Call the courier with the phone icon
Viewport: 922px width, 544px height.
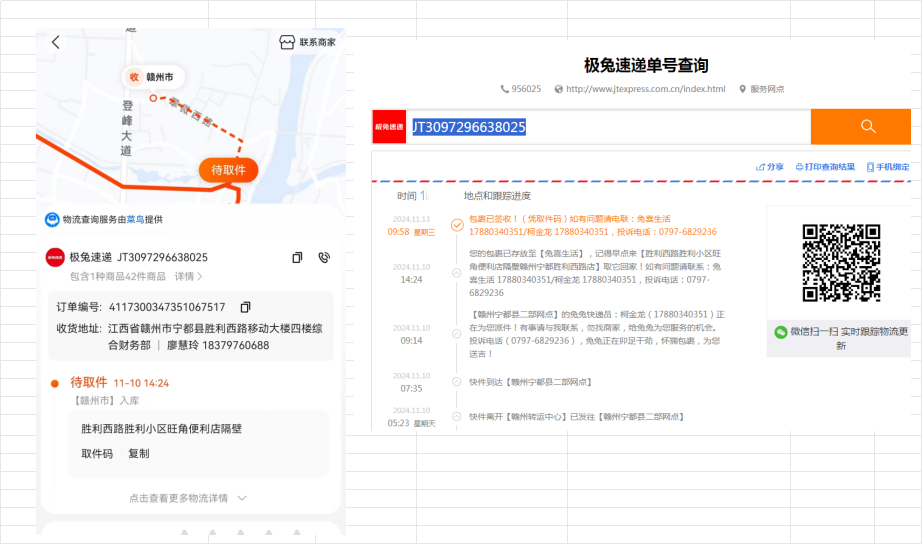(x=324, y=258)
